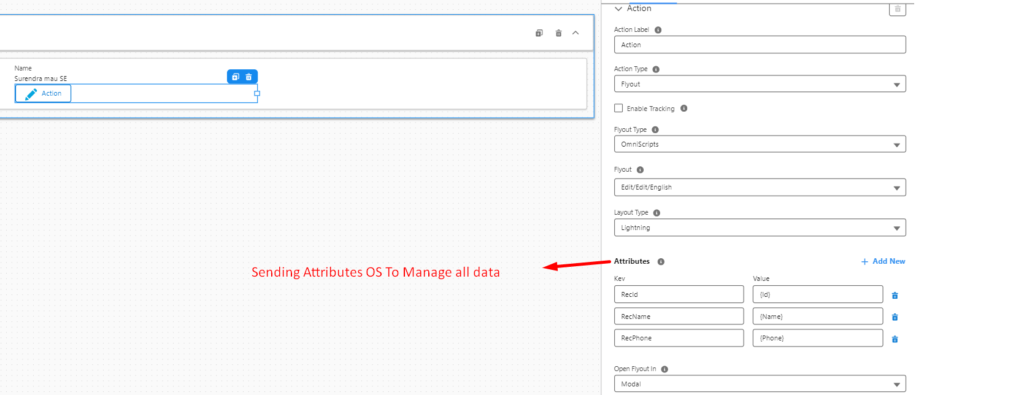Click the 'Surendra mau SE' name text

point(40,78)
